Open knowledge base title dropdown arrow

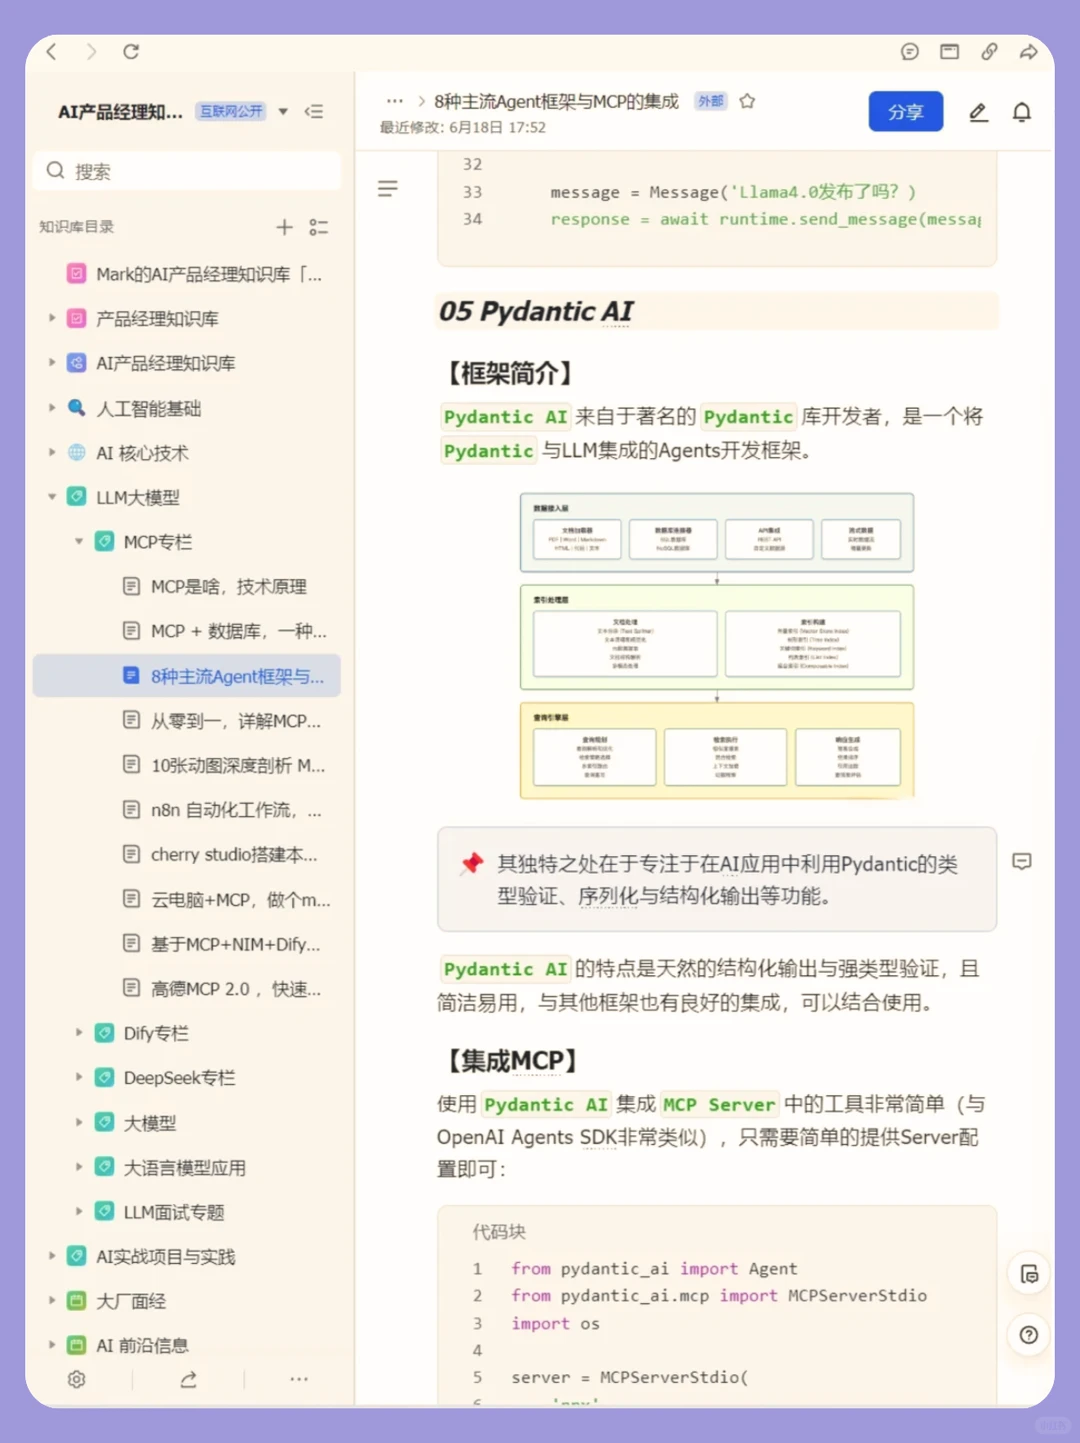click(x=283, y=111)
